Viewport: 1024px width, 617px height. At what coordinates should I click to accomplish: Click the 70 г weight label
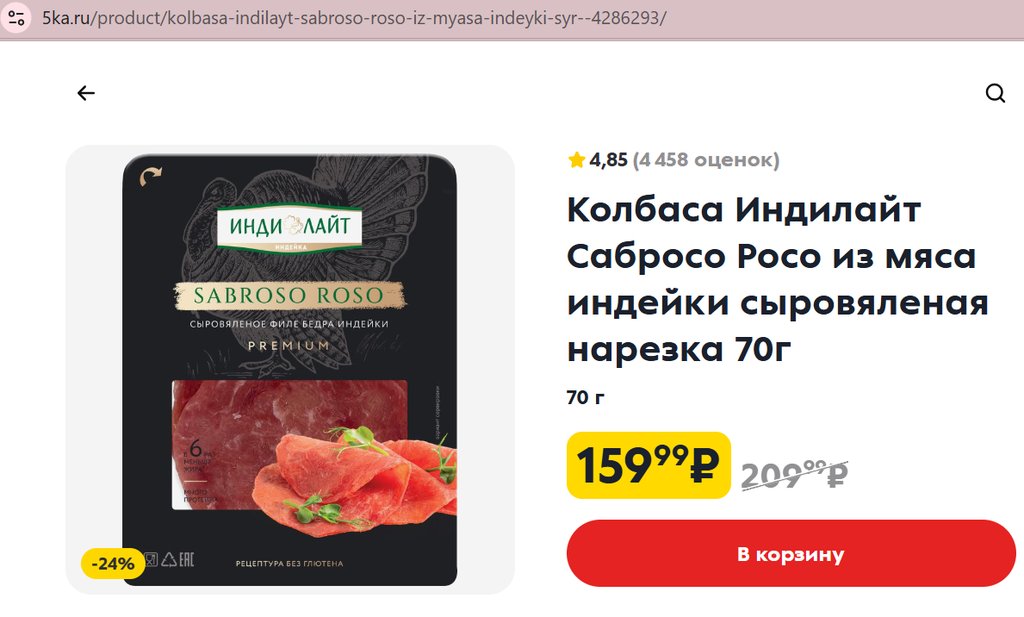tap(586, 397)
